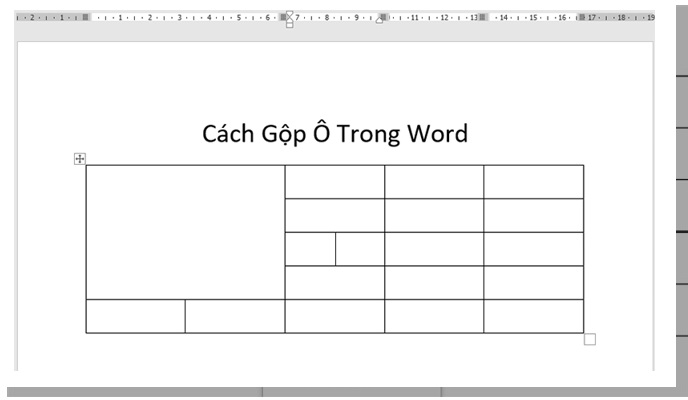688x400 pixels.
Task: Click the narrow left half of split cell
Action: [310, 249]
